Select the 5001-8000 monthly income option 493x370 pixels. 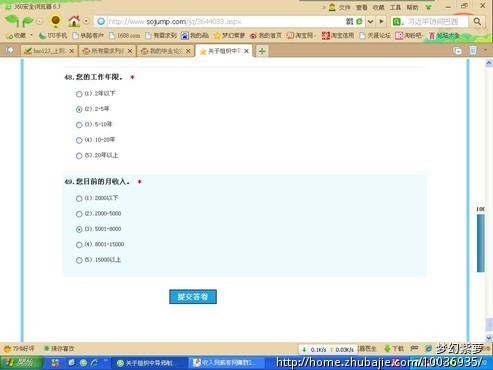(79, 230)
